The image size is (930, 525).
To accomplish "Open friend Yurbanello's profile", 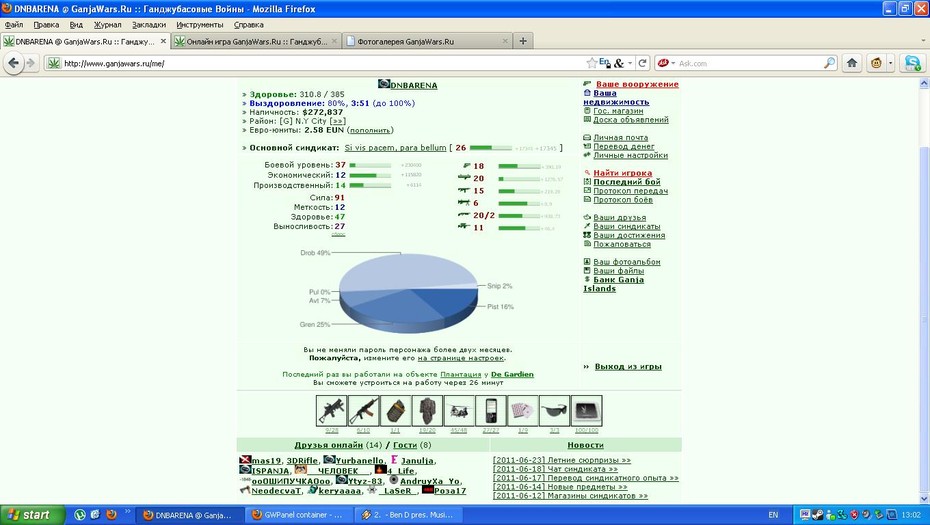I will coord(359,460).
